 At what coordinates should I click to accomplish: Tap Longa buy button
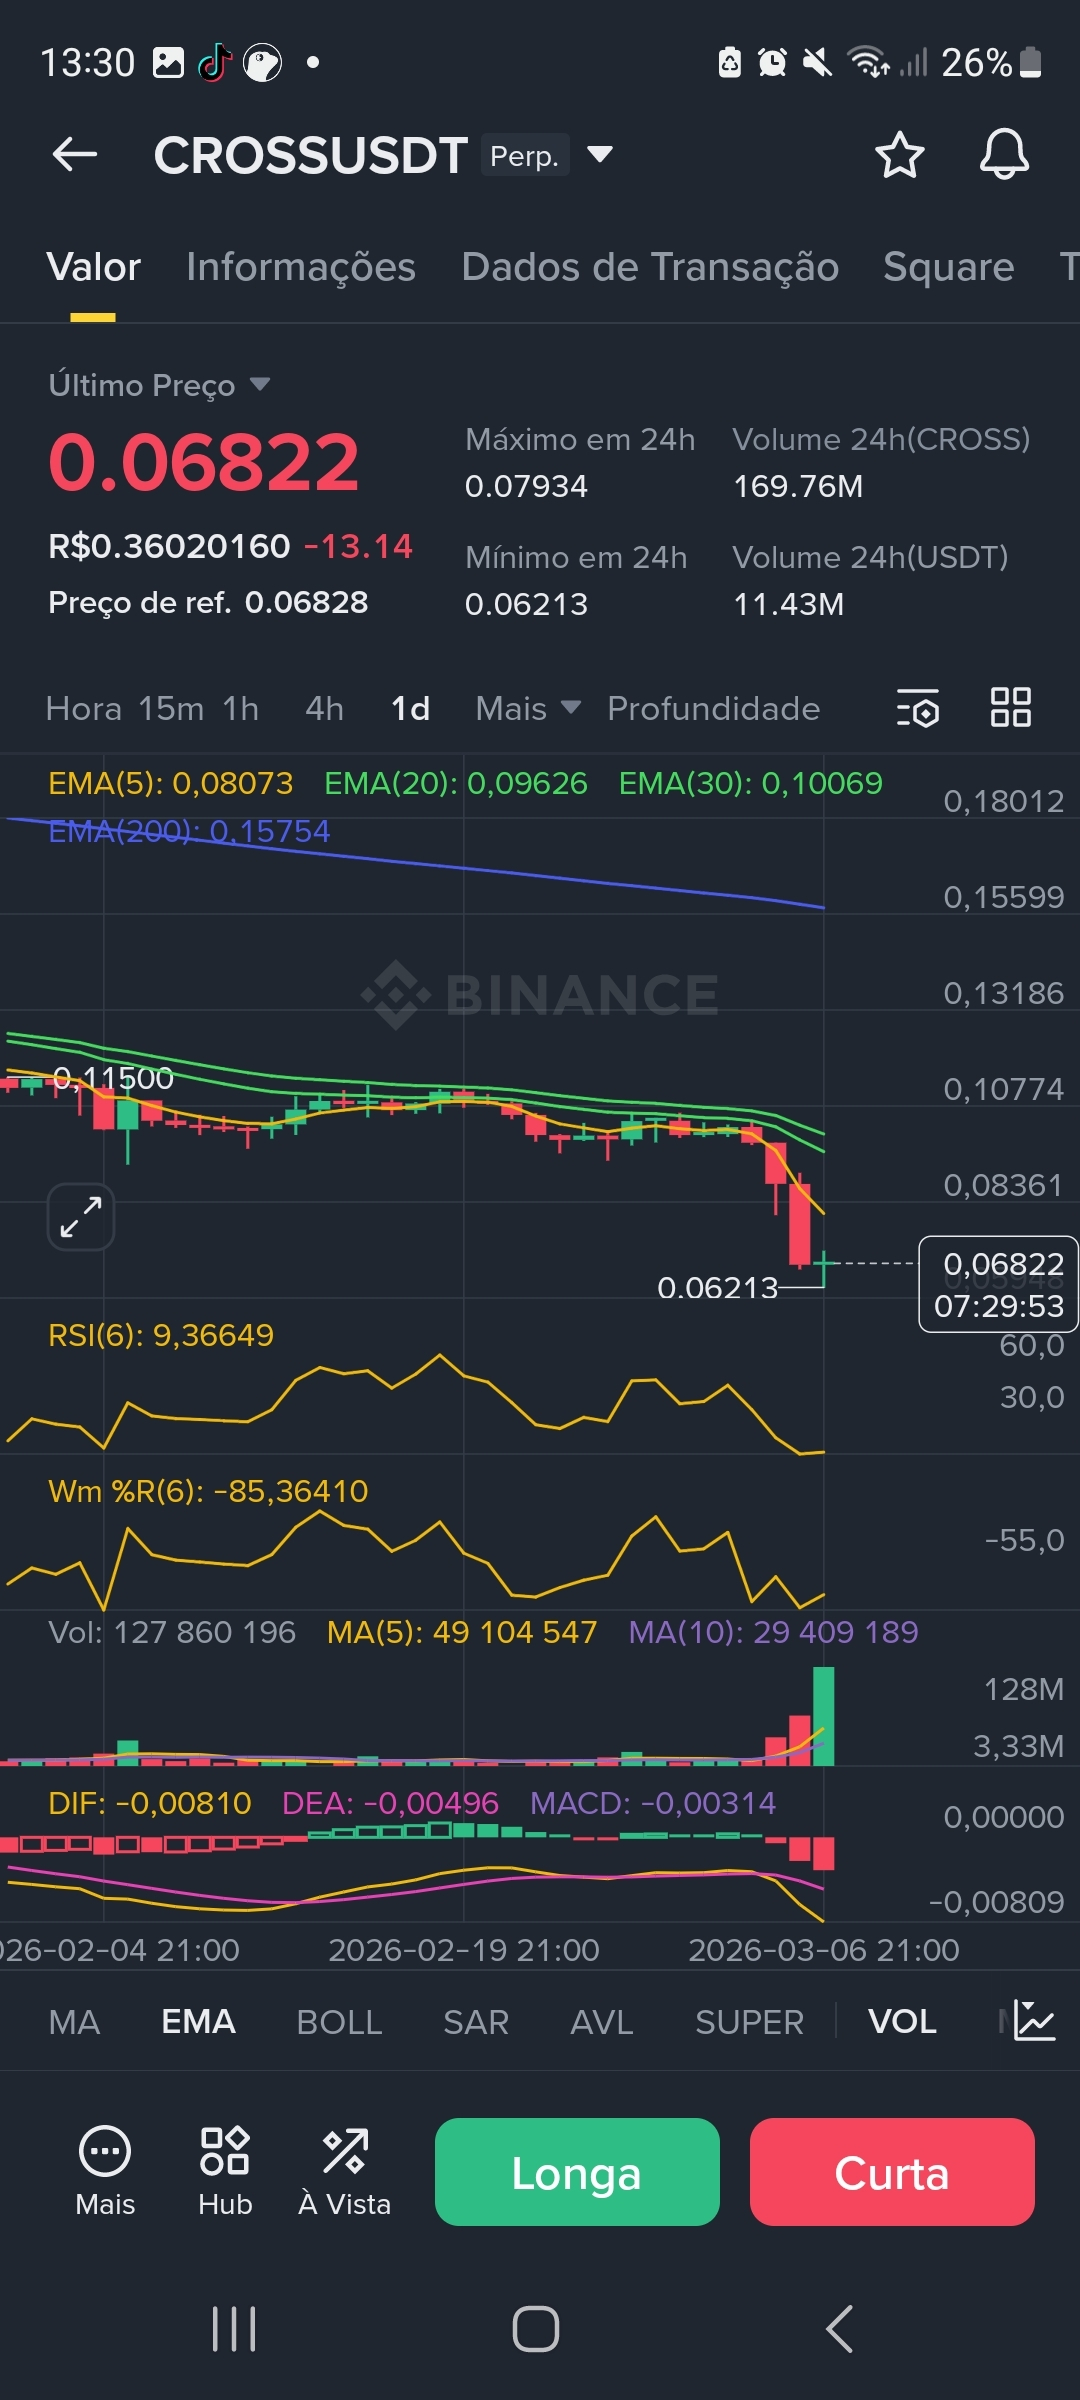577,2171
